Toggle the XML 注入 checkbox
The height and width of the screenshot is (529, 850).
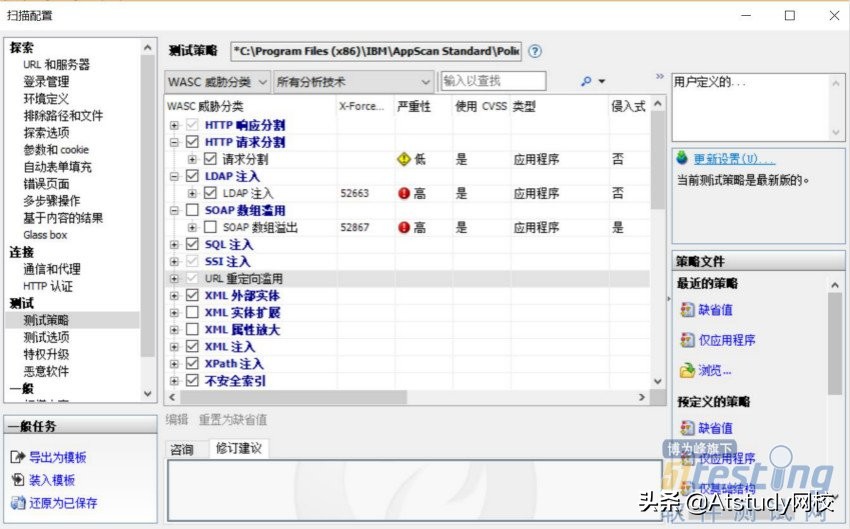[192, 346]
